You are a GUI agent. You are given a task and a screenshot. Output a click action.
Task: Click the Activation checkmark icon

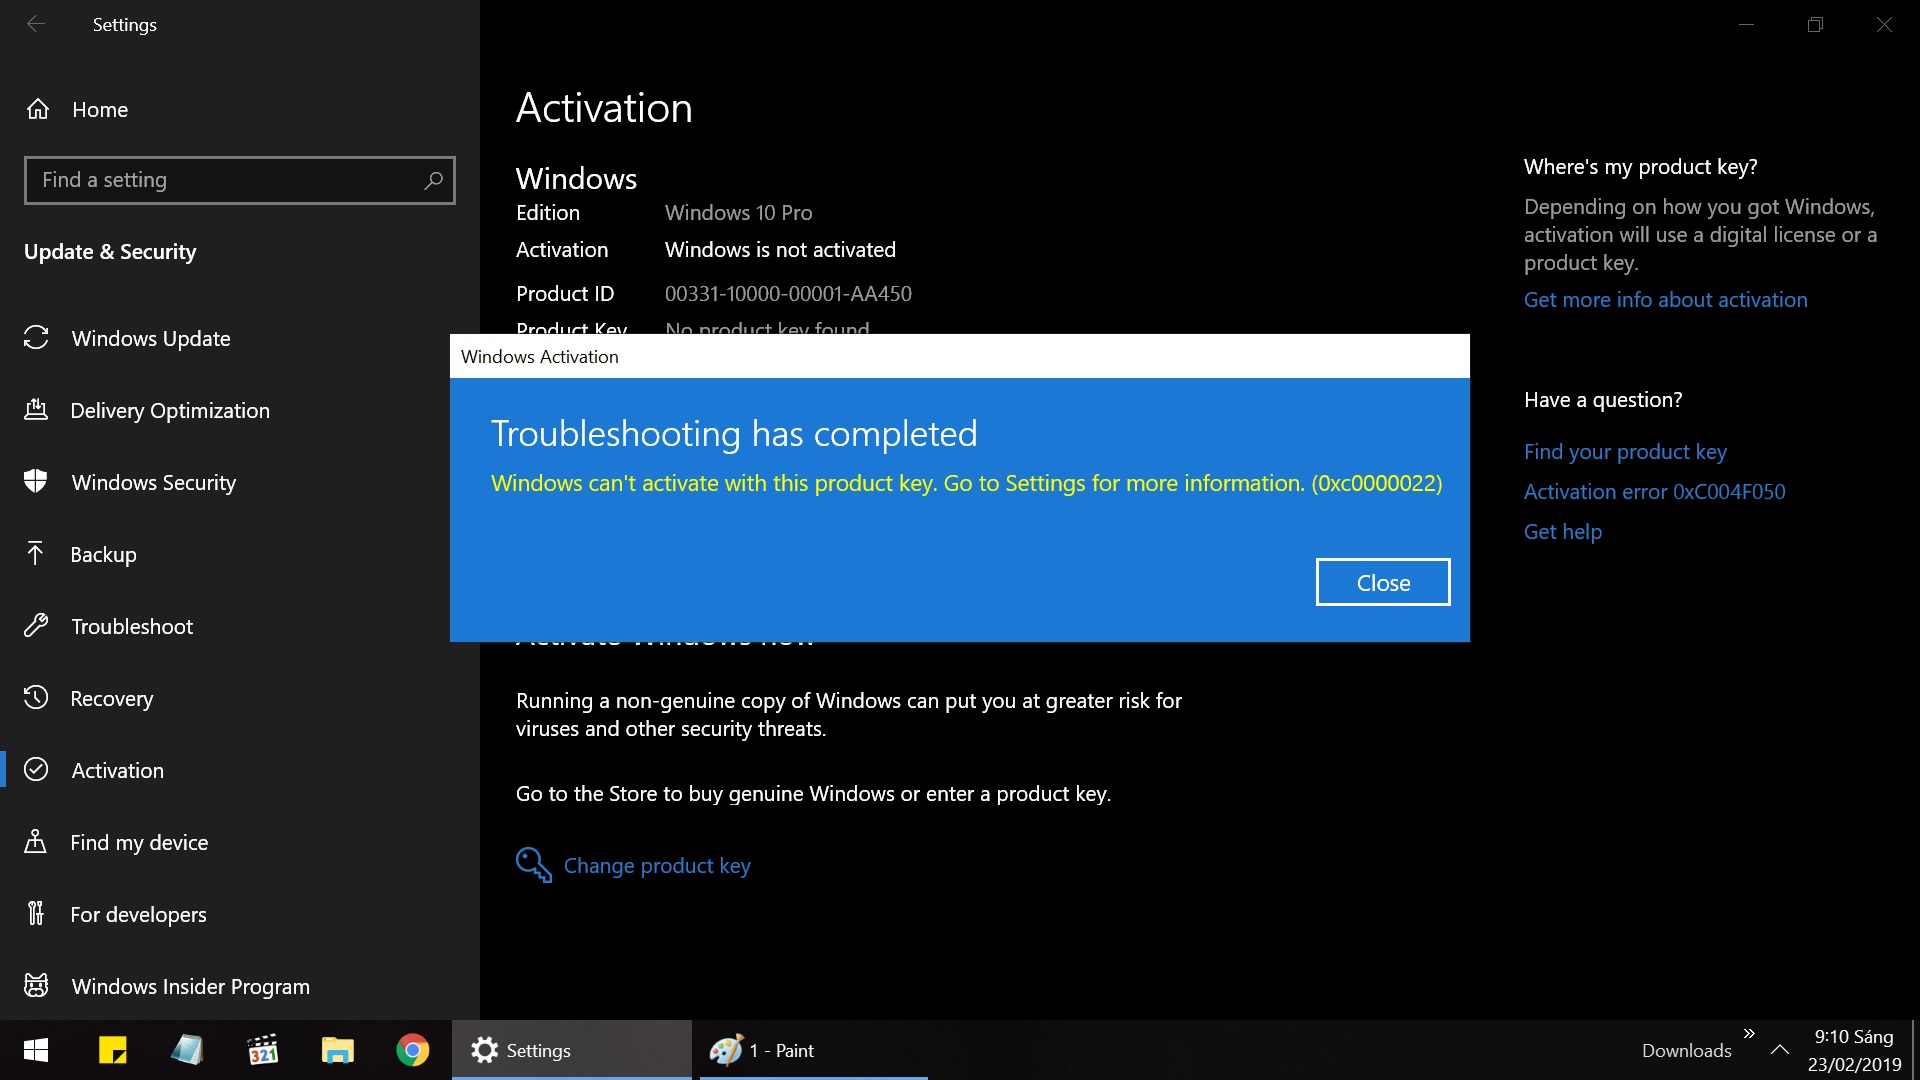(36, 770)
